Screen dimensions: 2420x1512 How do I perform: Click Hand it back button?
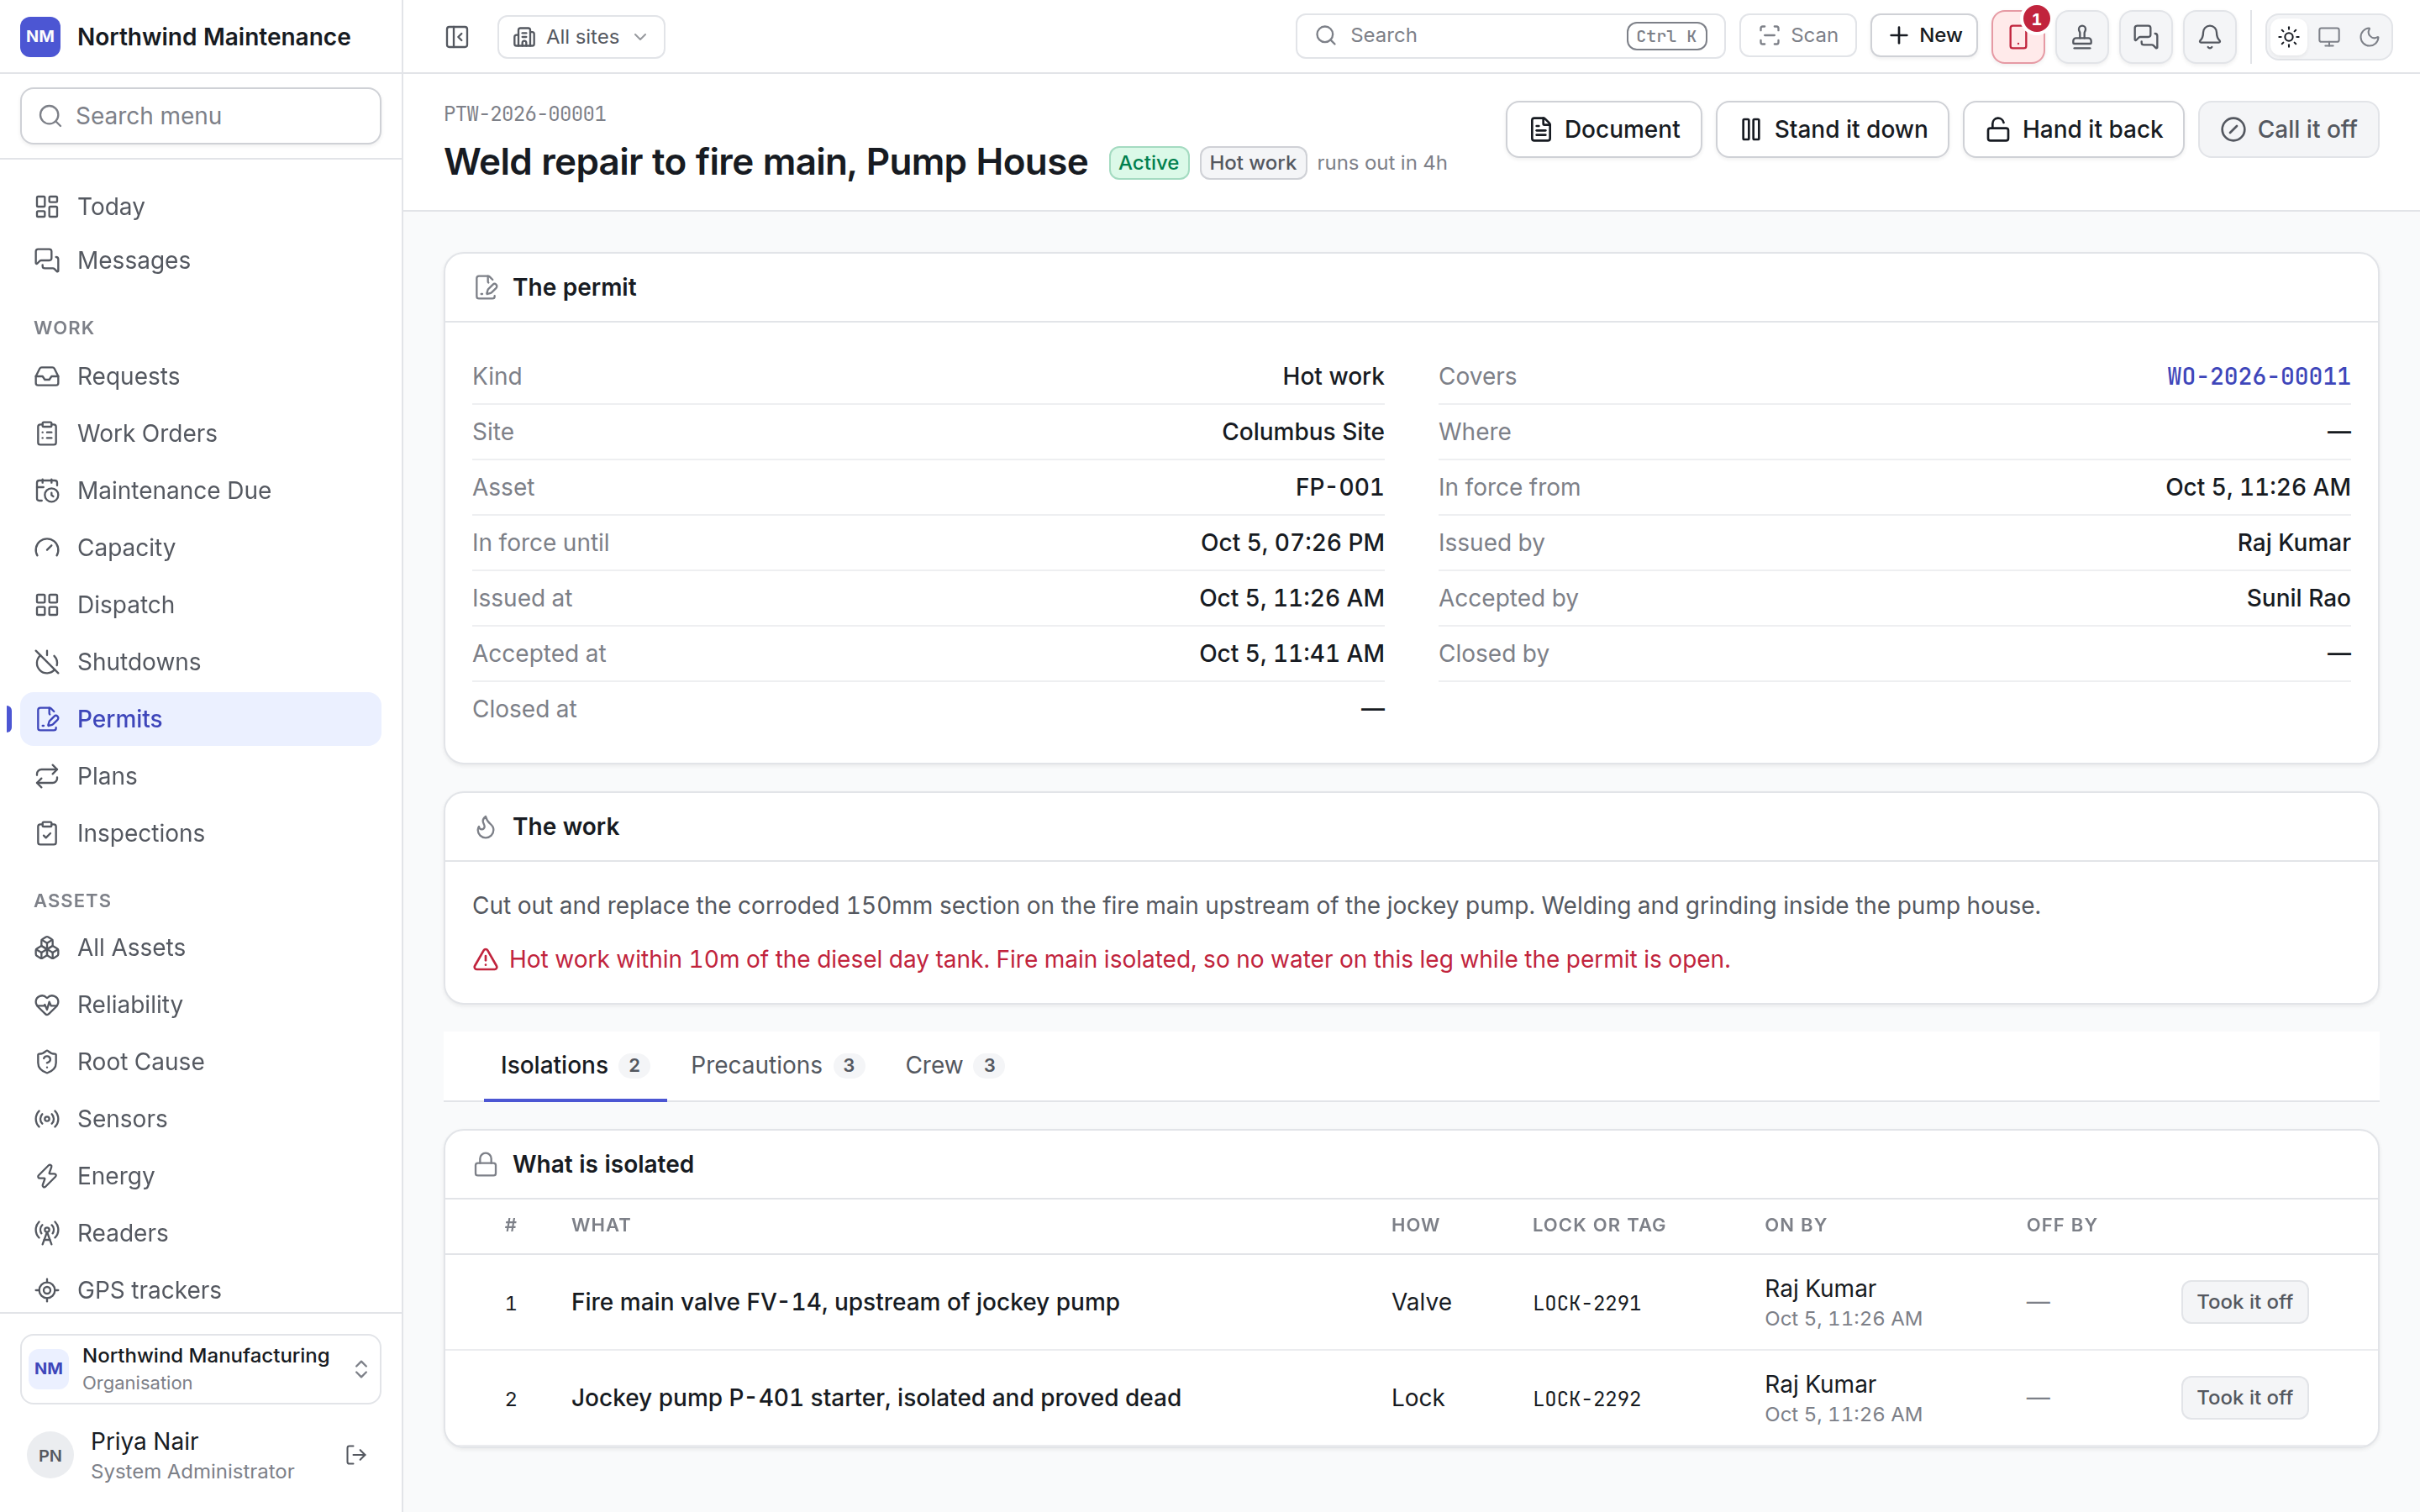pyautogui.click(x=2074, y=129)
